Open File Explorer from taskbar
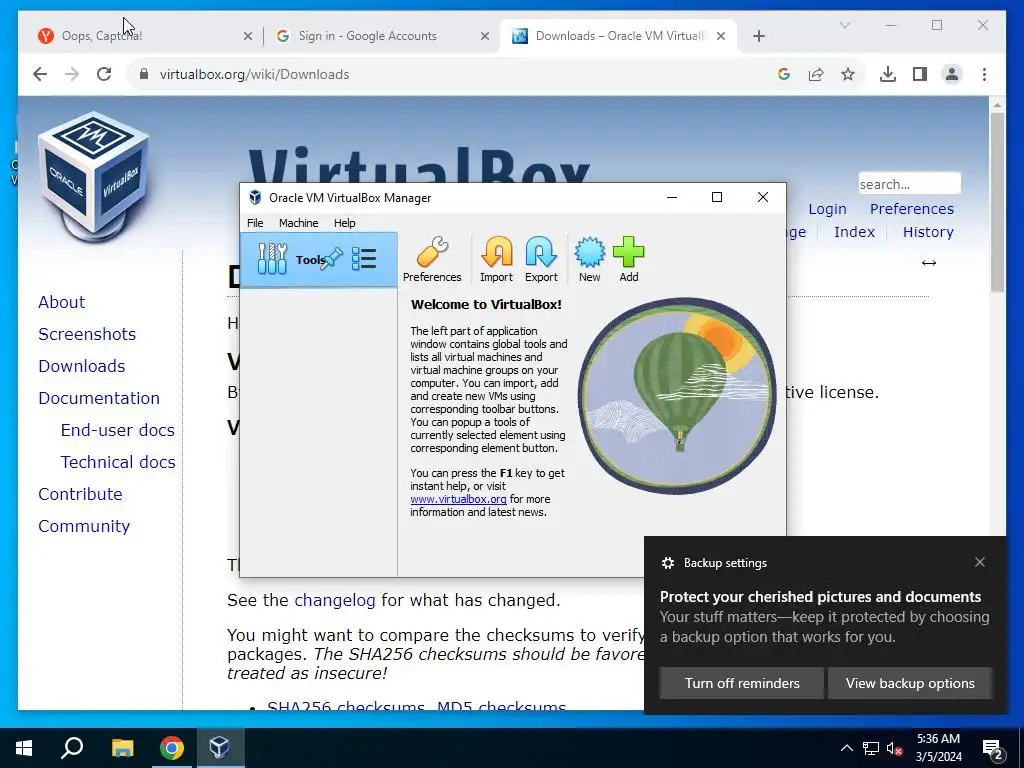The height and width of the screenshot is (768, 1024). 122,748
